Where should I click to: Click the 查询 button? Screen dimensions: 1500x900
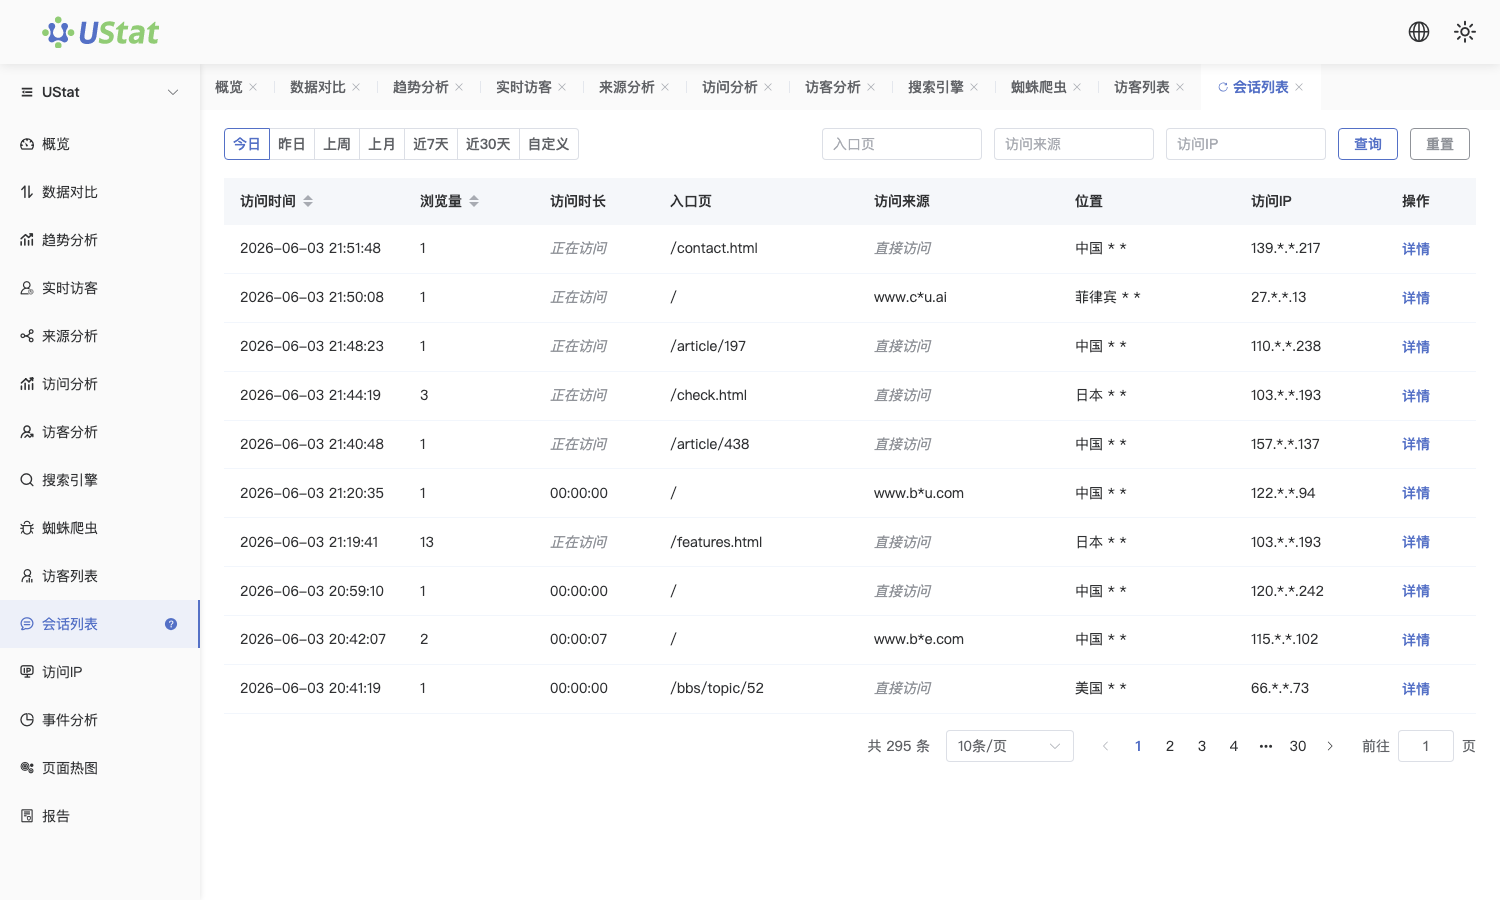(1368, 144)
